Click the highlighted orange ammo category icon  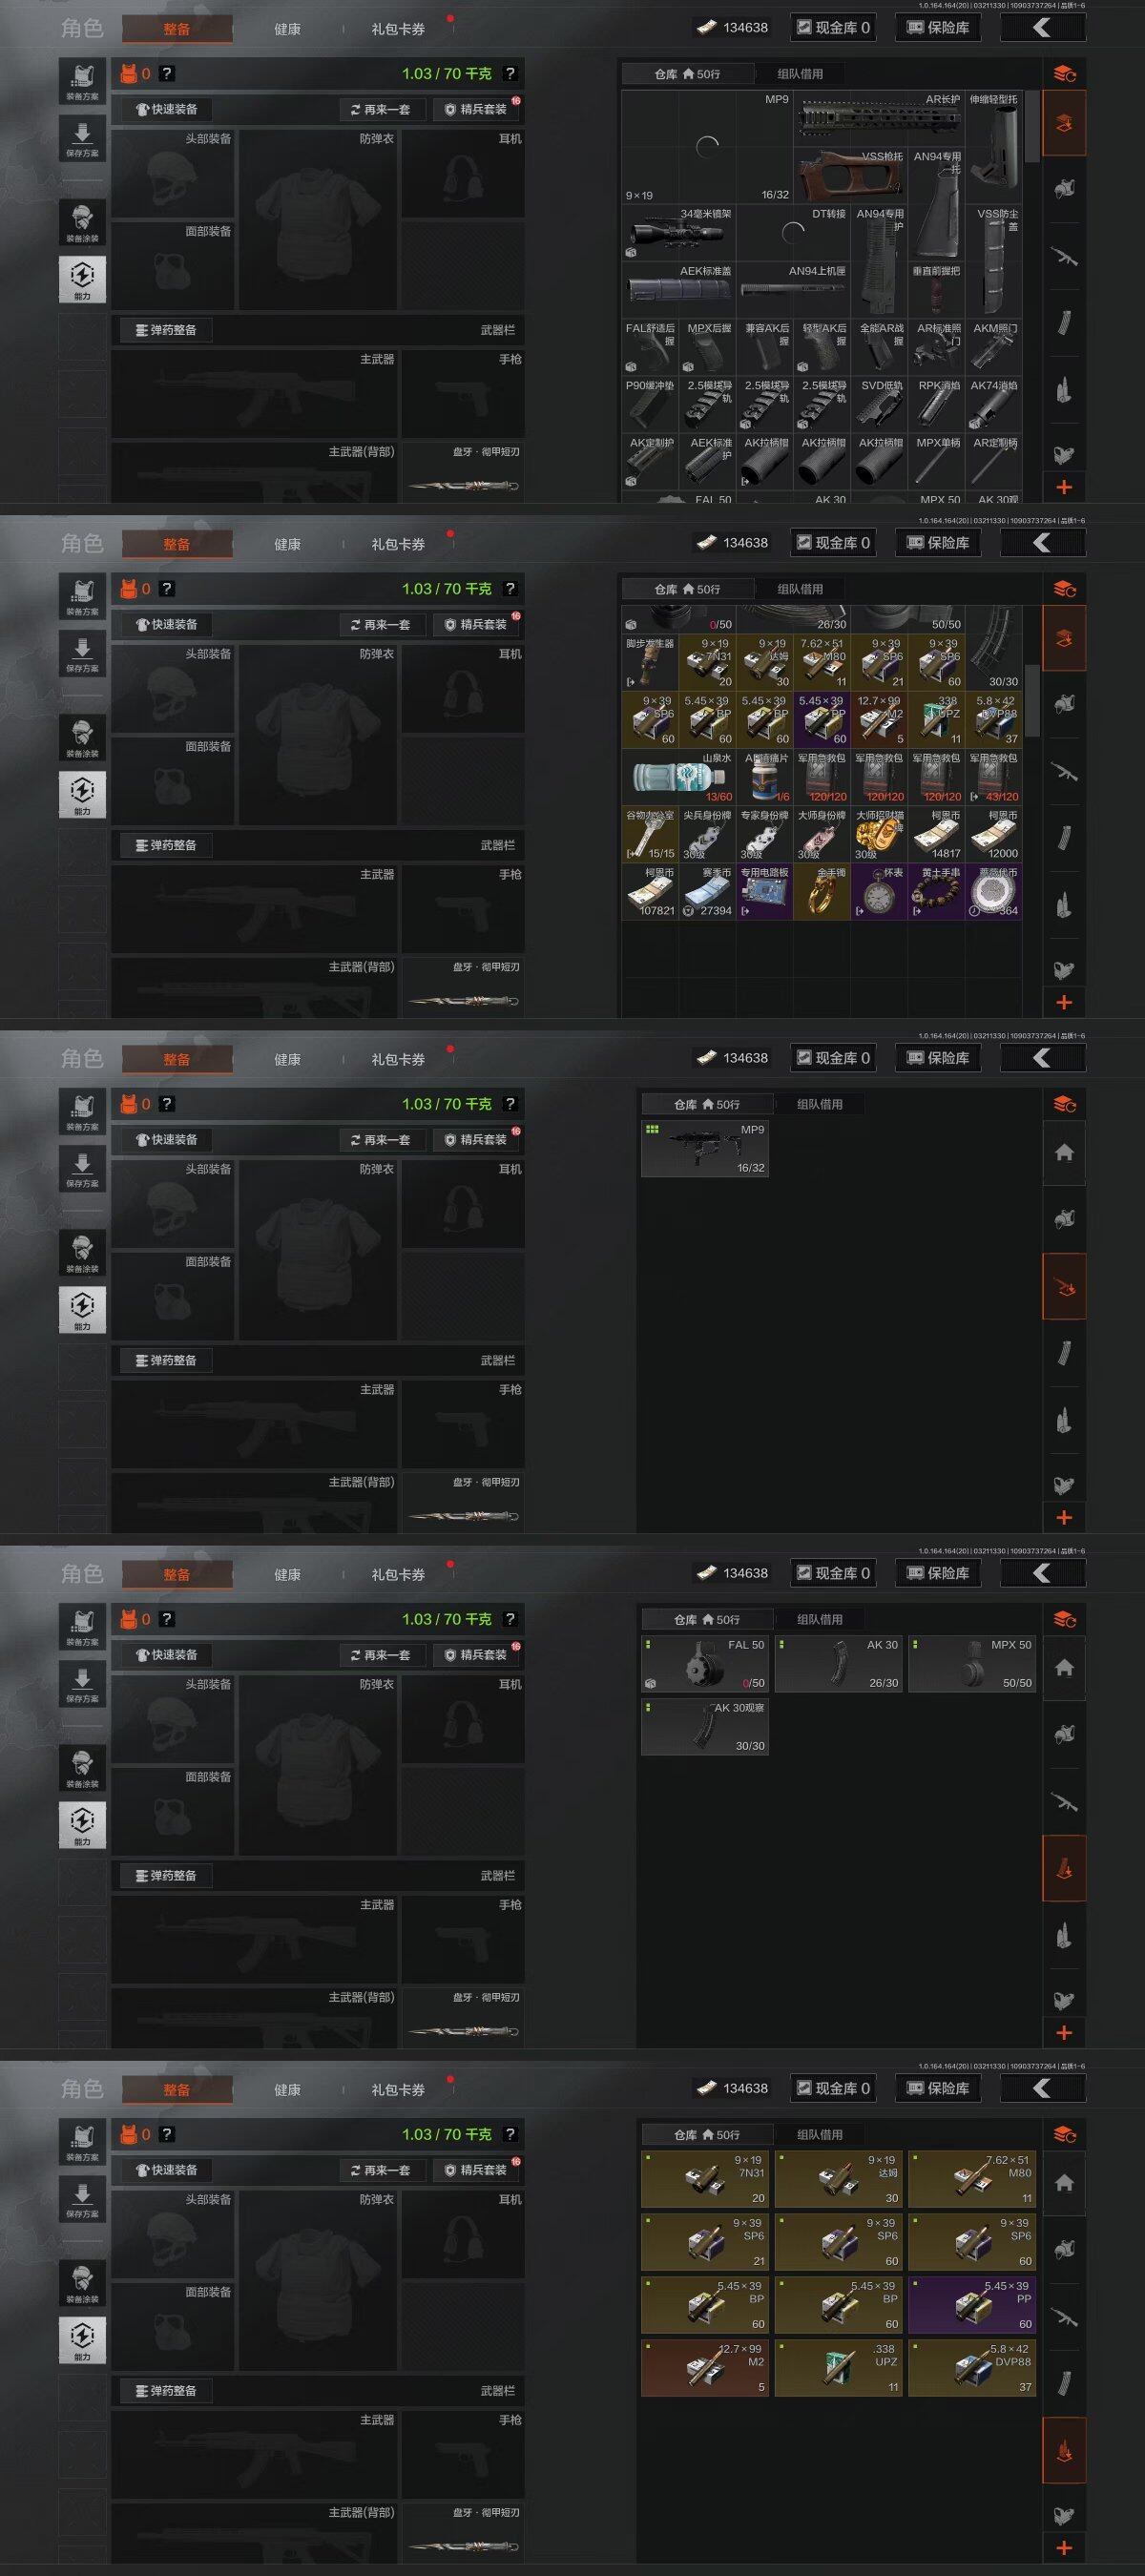1064,2450
